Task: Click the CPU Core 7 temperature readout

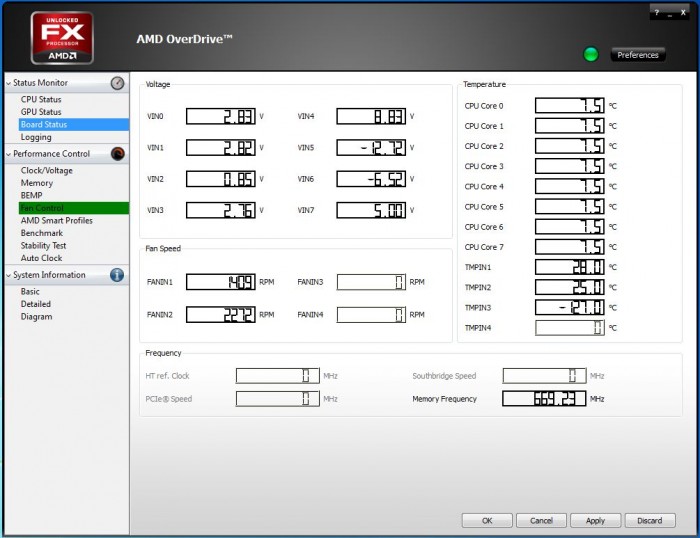Action: tap(570, 246)
